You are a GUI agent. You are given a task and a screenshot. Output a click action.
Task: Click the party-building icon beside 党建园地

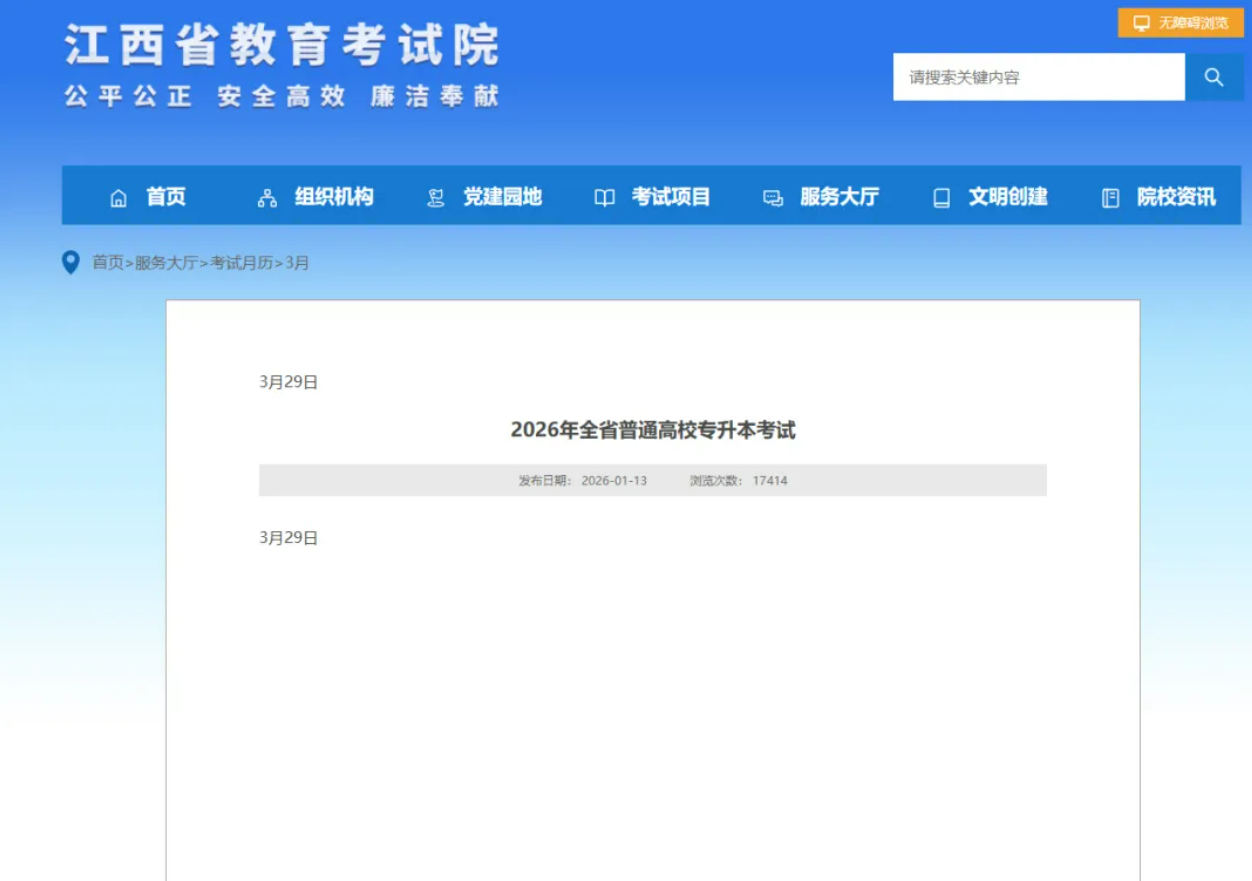[434, 197]
